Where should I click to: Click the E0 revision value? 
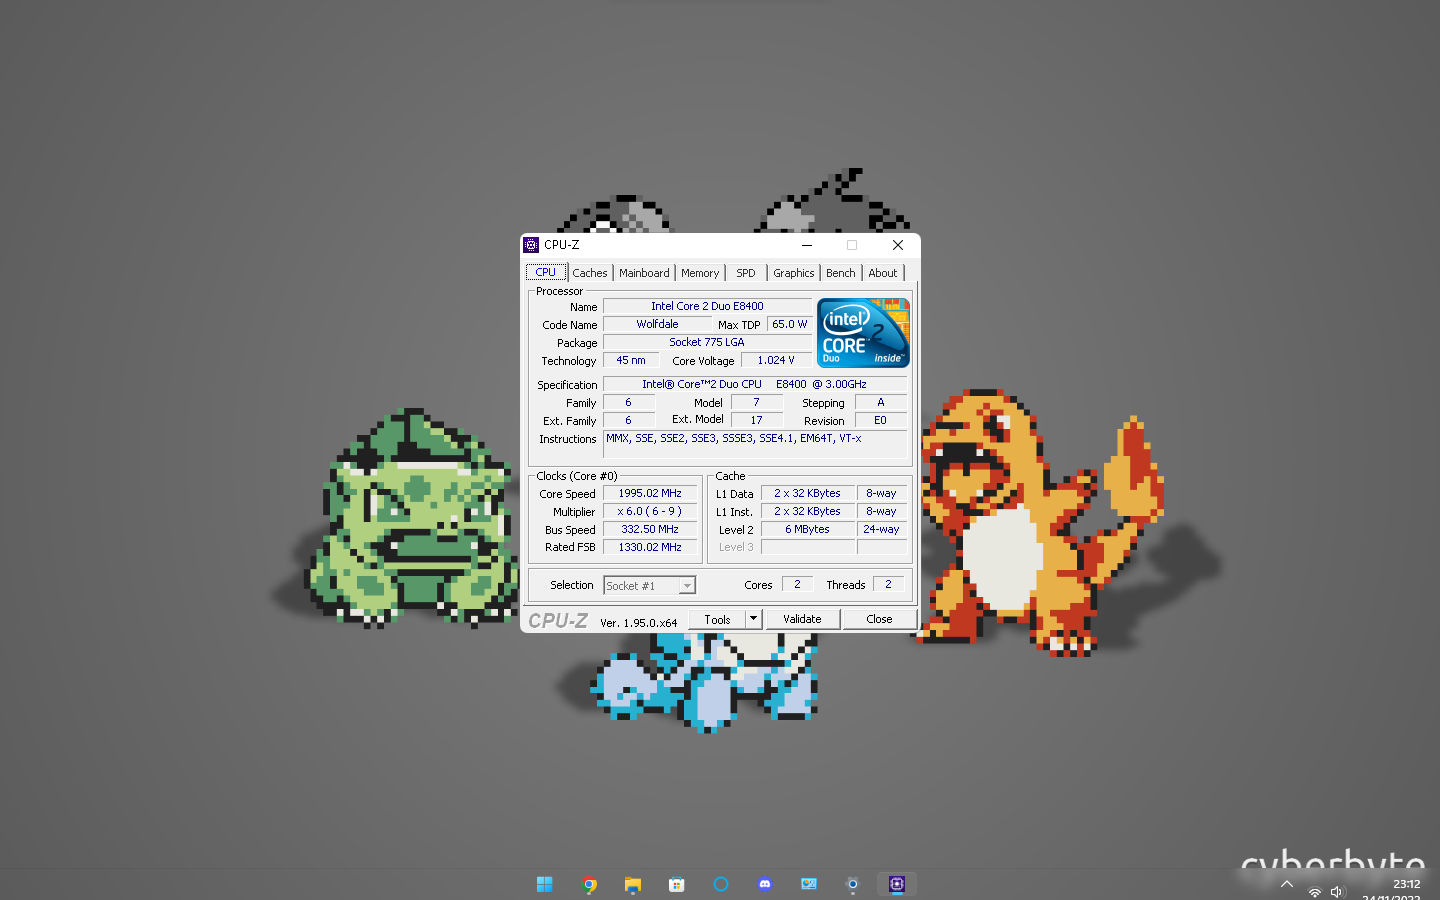click(881, 420)
